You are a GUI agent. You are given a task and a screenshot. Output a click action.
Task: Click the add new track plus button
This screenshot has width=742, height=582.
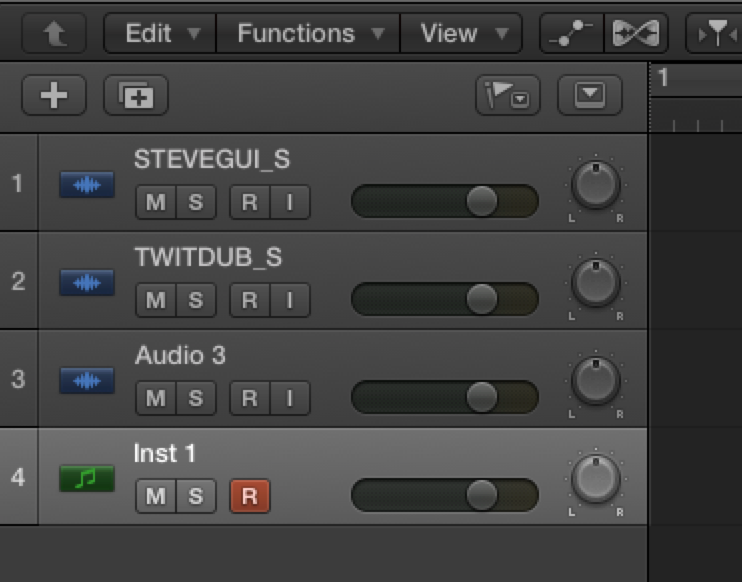click(x=54, y=96)
